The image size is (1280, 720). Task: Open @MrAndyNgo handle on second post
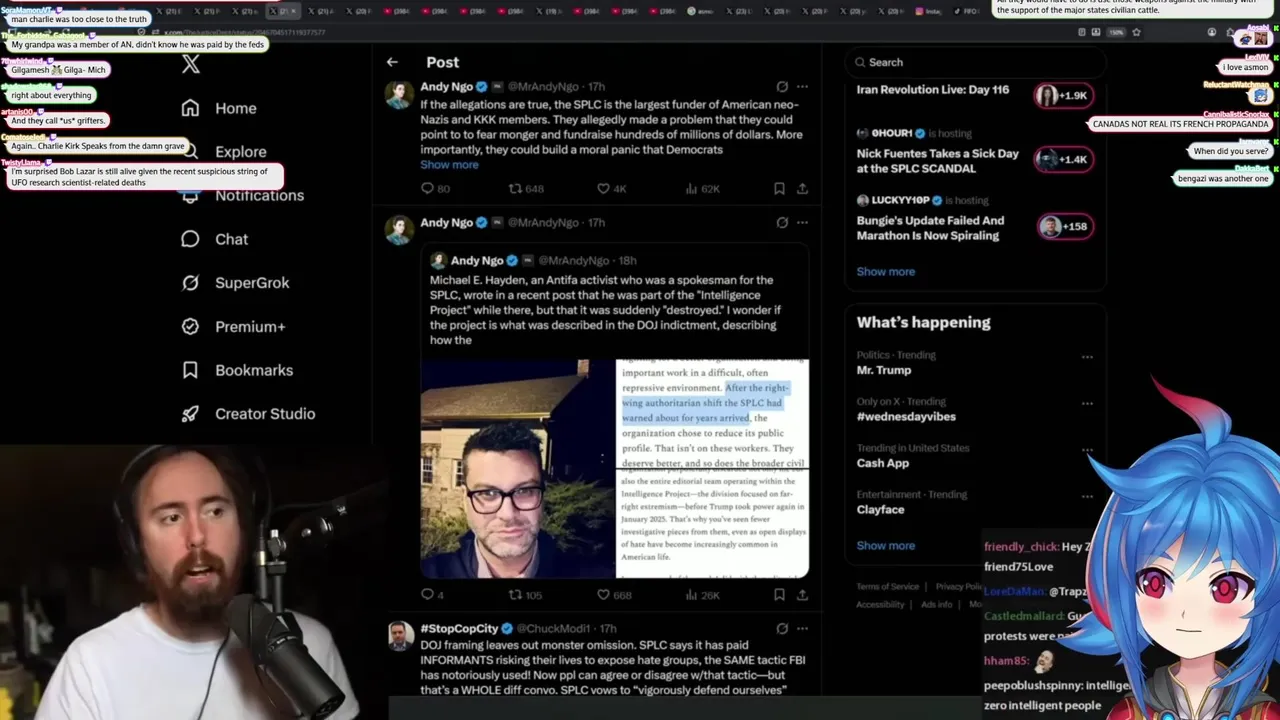point(545,223)
